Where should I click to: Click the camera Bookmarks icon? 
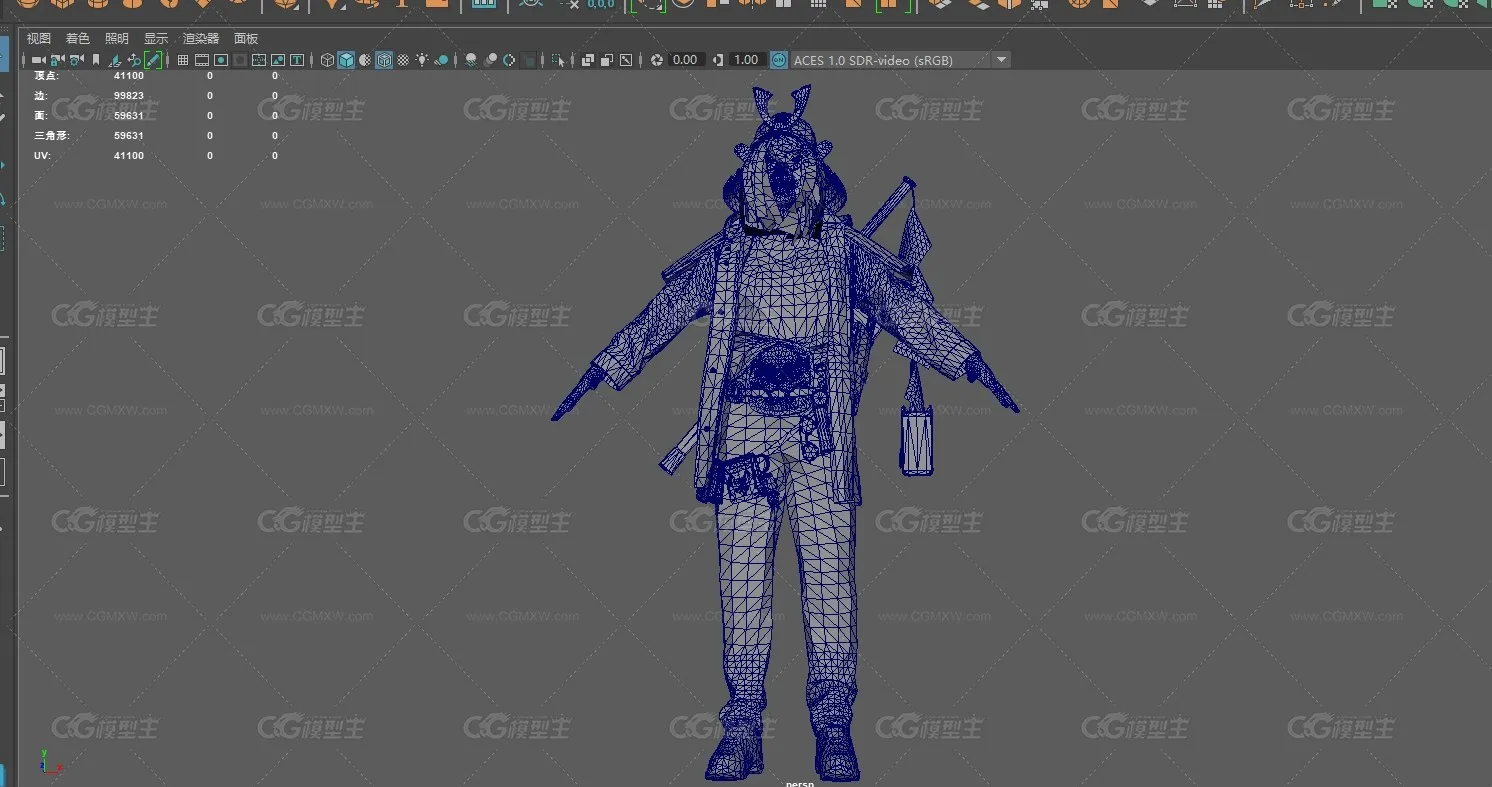point(96,60)
